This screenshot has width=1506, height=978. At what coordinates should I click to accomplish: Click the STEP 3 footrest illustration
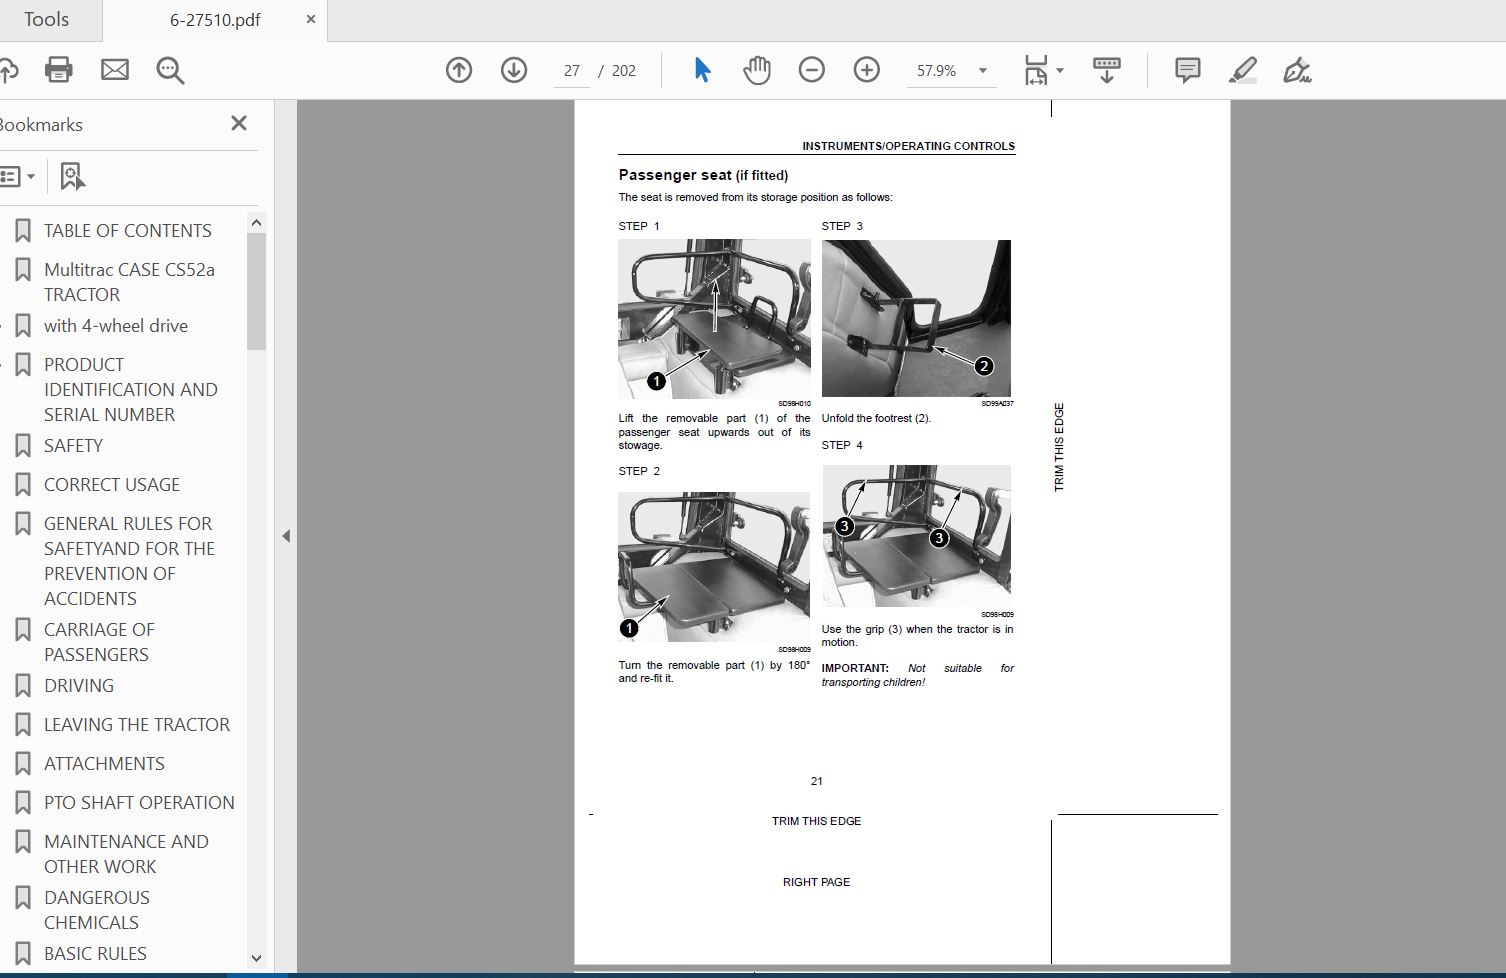[x=916, y=318]
